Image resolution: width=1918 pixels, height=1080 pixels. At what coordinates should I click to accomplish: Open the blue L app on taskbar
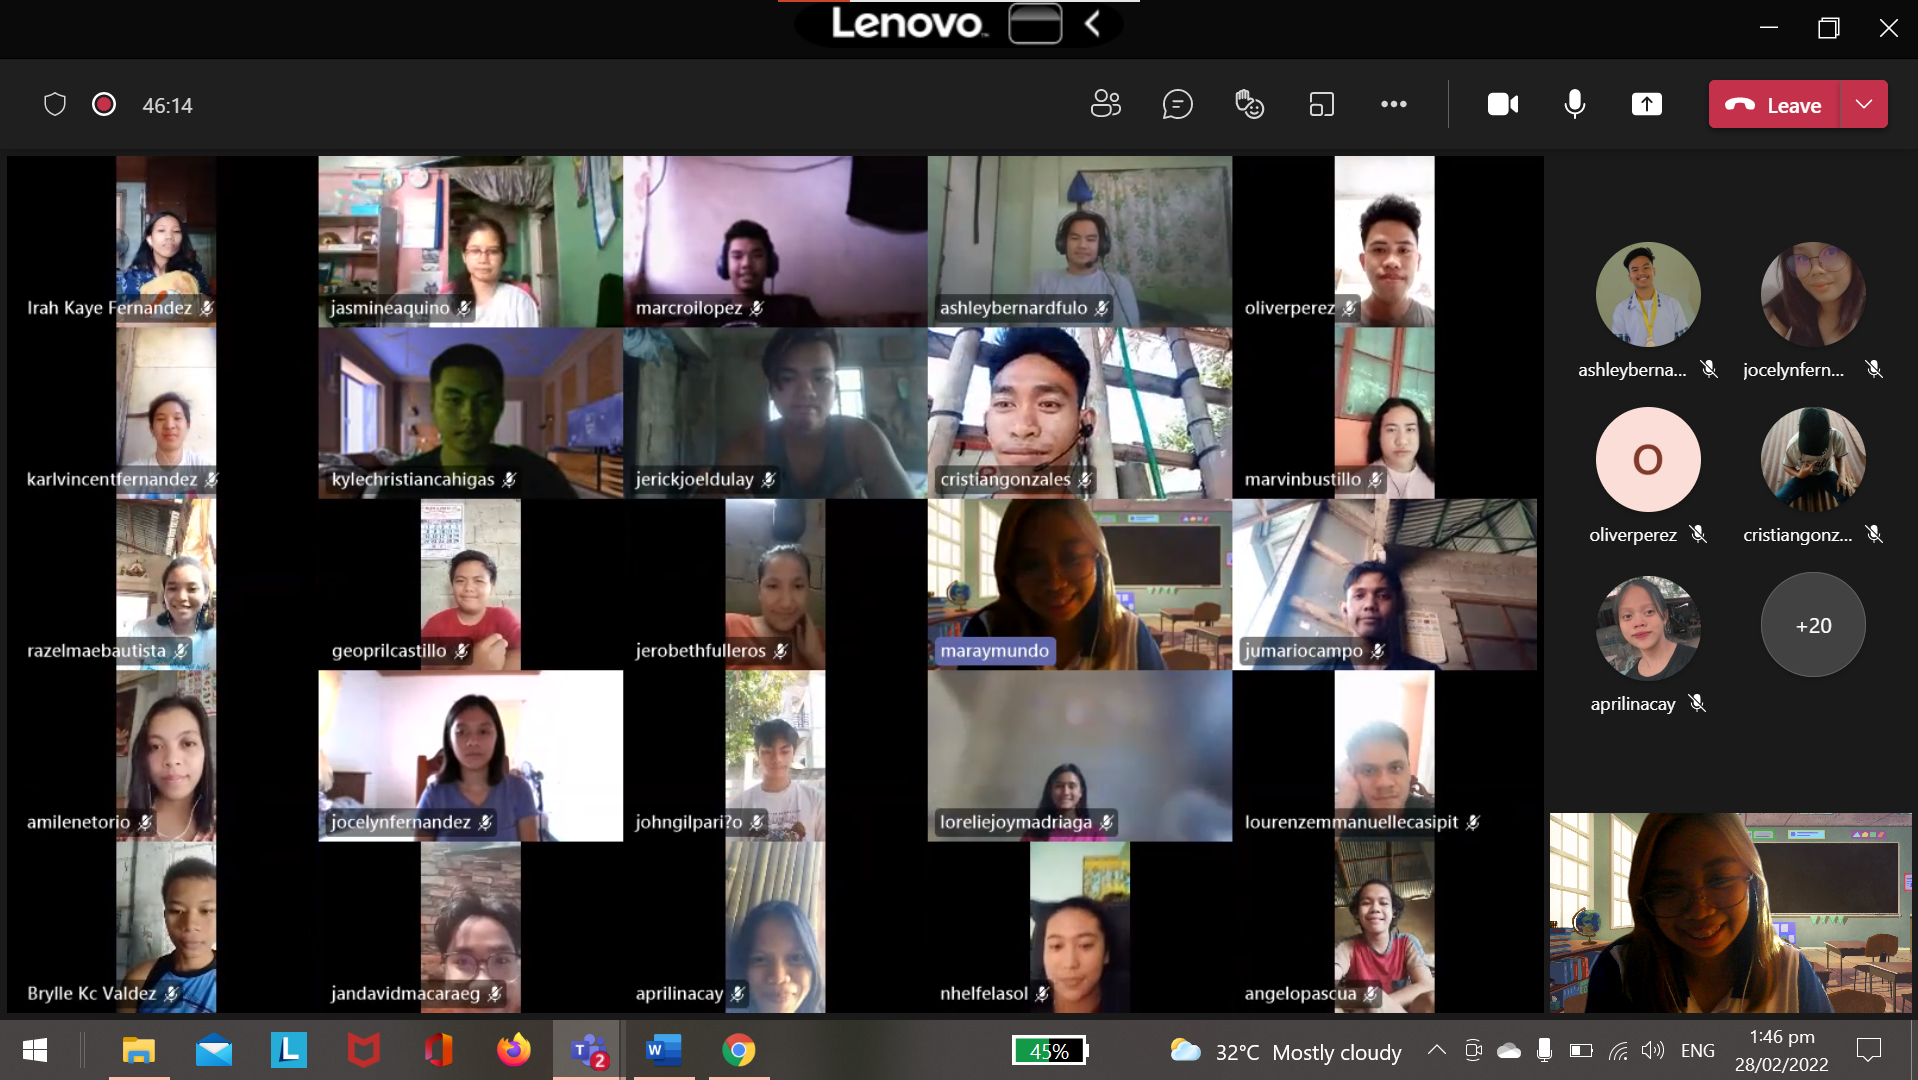click(x=289, y=1050)
